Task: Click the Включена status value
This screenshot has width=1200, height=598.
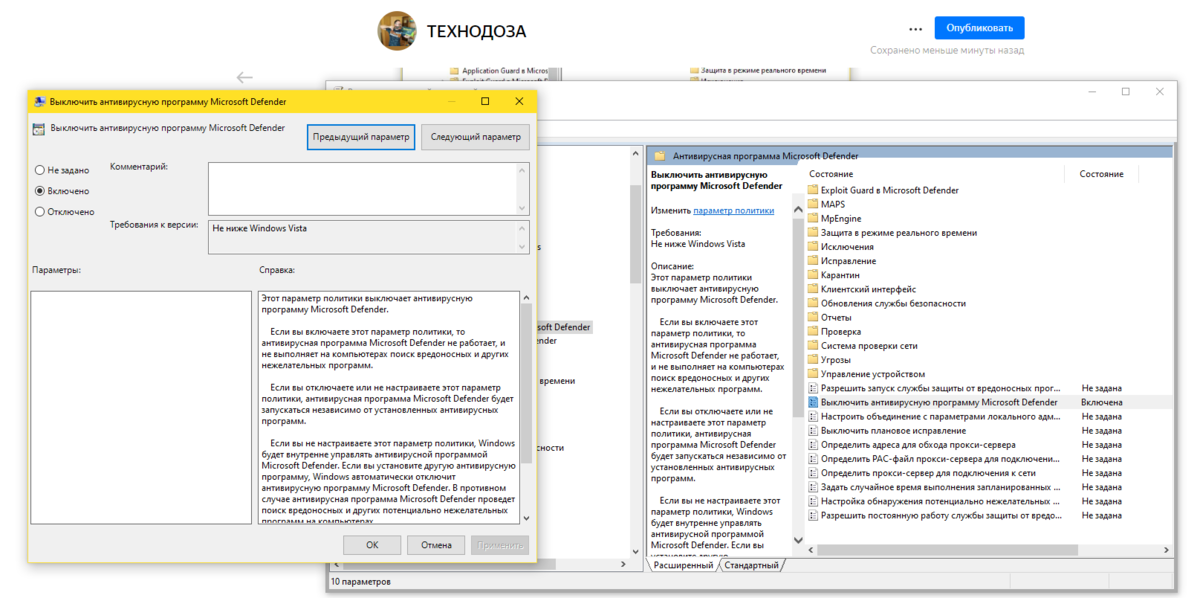Action: coord(1102,402)
